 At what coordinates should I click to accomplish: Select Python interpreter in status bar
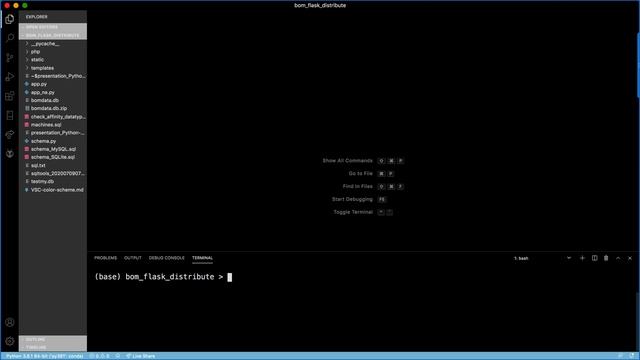click(x=44, y=356)
